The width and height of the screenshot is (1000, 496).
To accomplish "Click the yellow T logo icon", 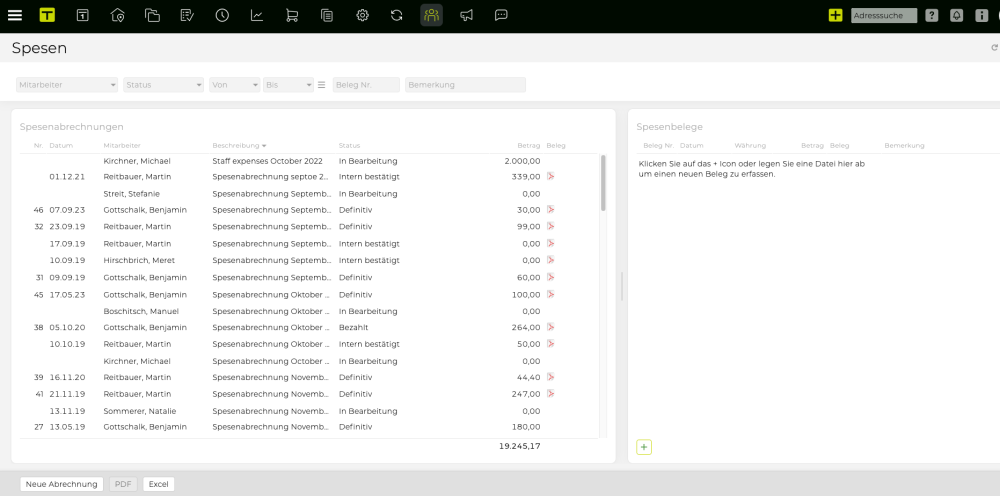I will coord(47,15).
